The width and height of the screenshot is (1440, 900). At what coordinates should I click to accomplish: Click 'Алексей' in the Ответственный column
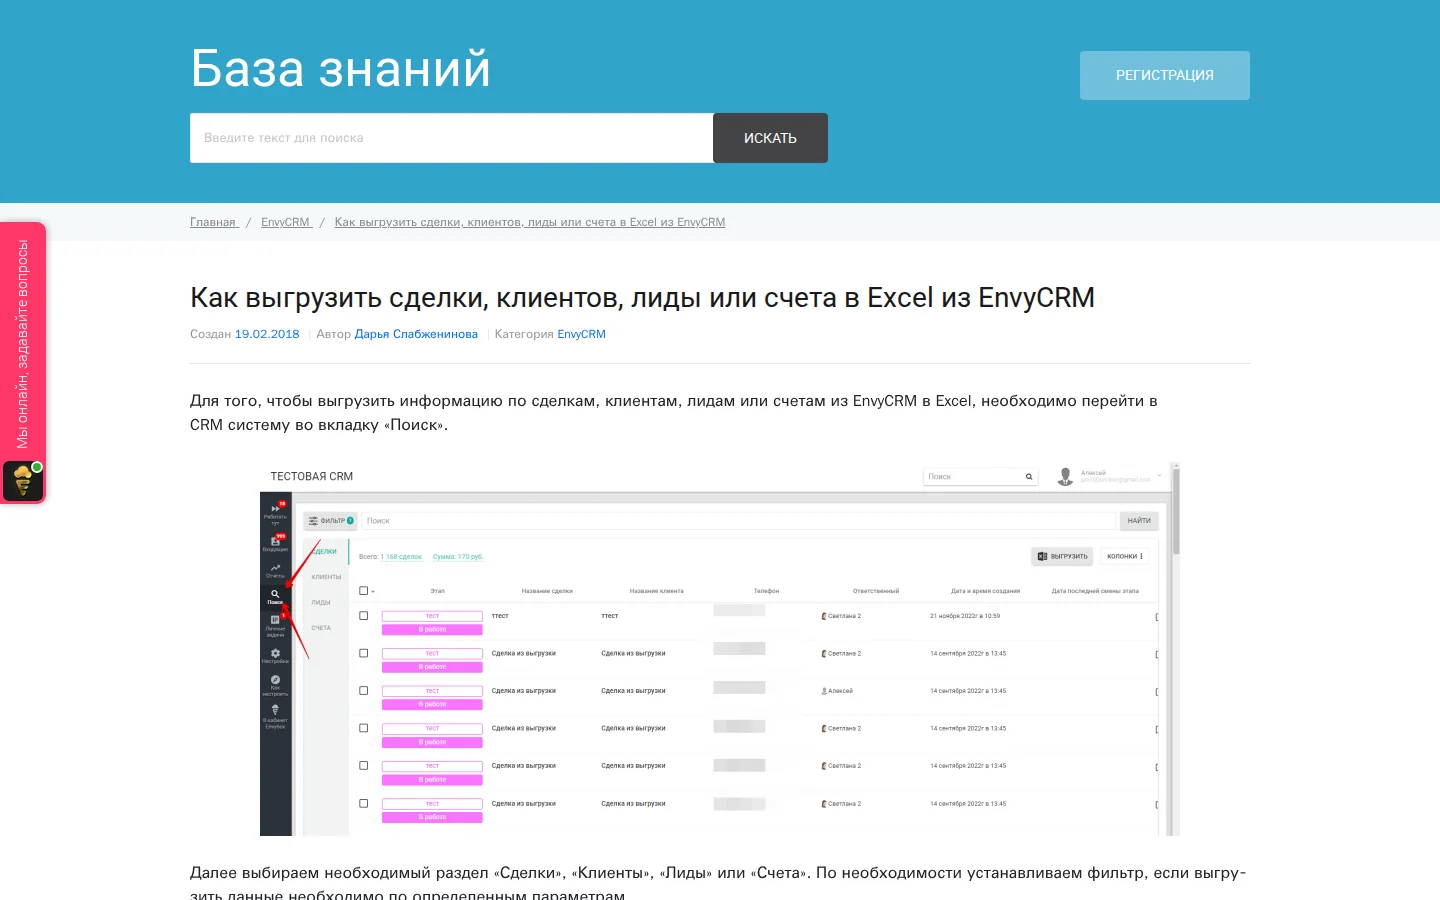coord(838,691)
